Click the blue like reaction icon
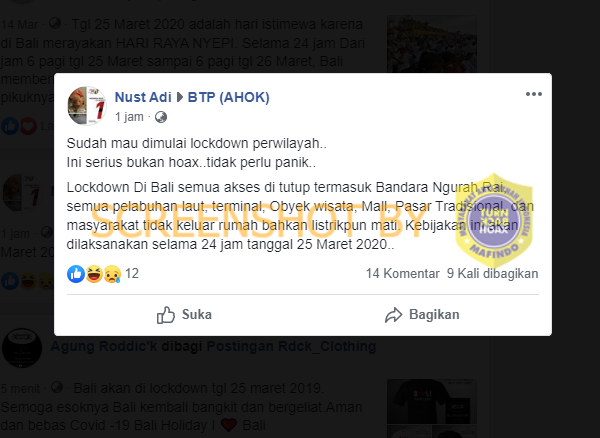Viewport: 600px width, 438px height. tap(76, 274)
